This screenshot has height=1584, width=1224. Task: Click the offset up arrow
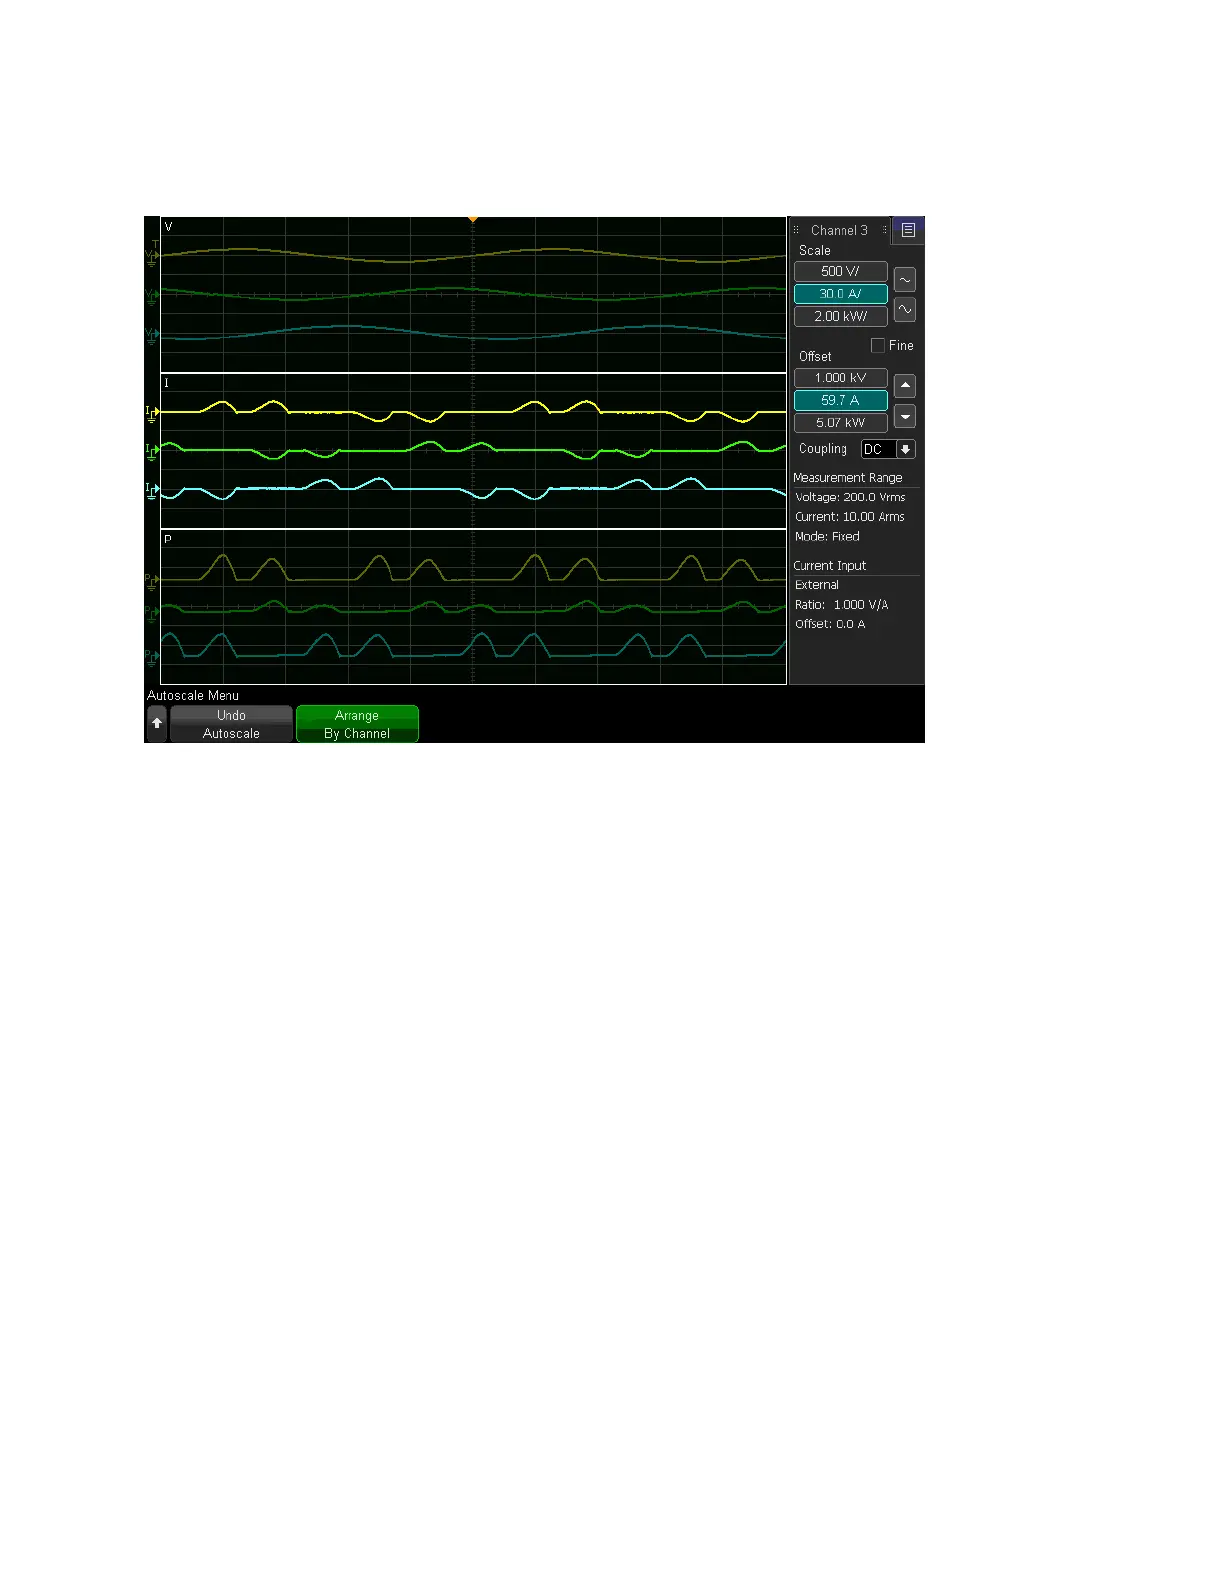click(x=905, y=385)
